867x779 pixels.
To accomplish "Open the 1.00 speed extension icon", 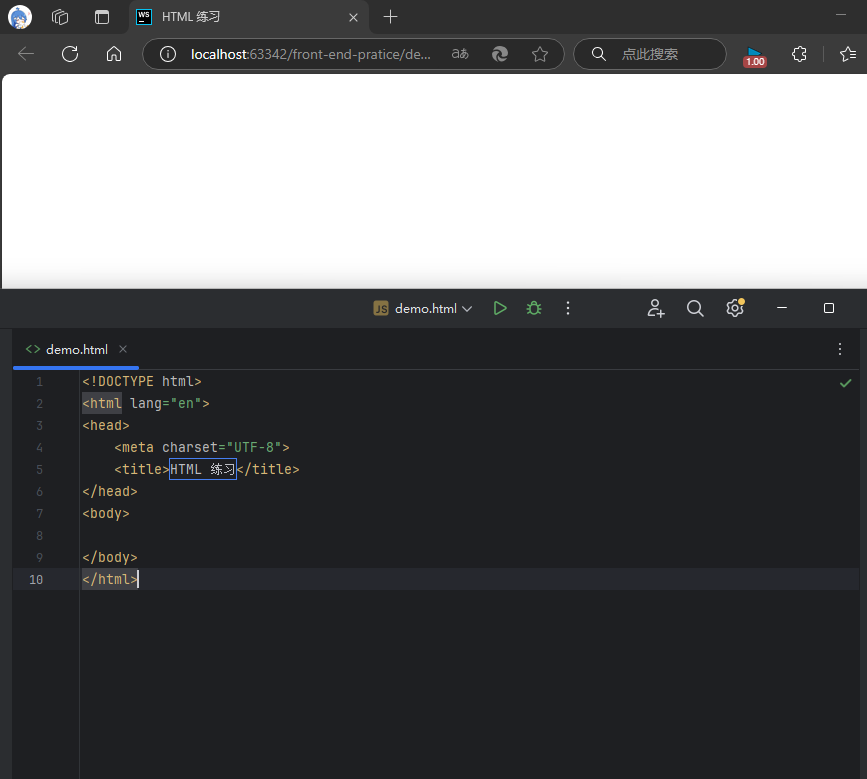I will point(755,56).
